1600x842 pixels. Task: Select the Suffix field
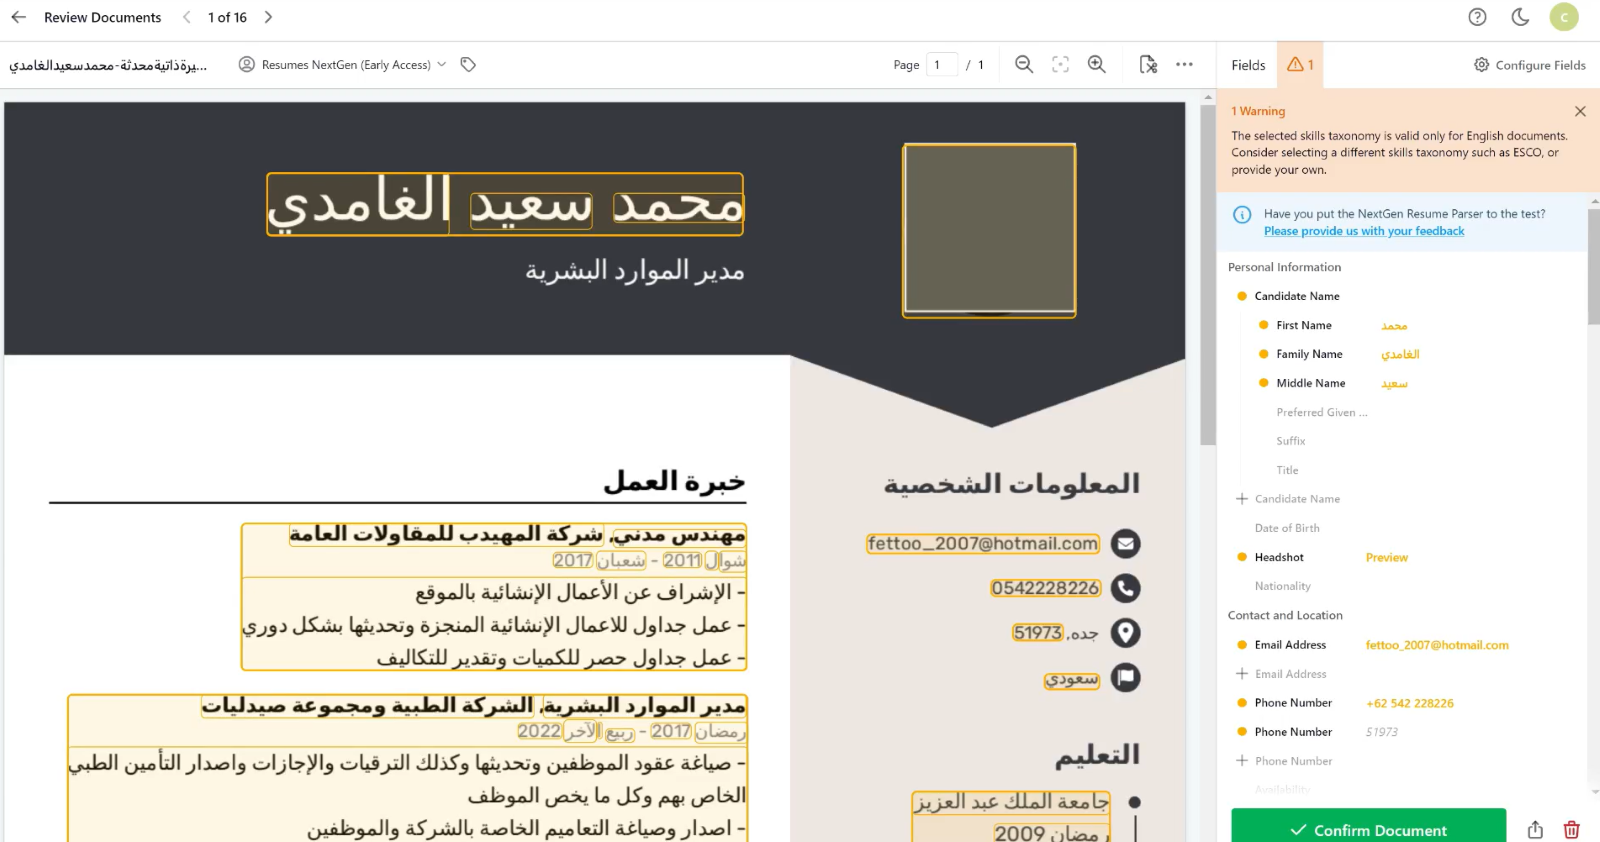1291,441
